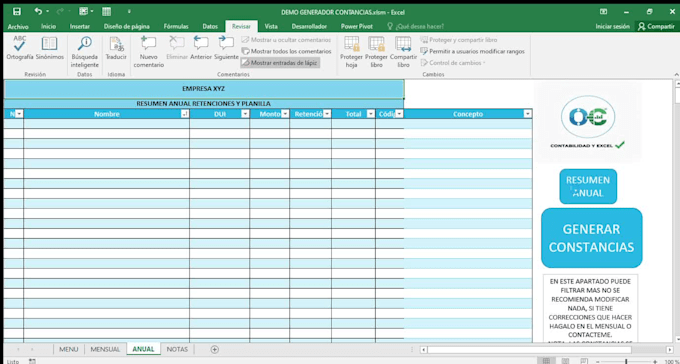
Task: Open the MENU sheet tab
Action: [x=69, y=349]
